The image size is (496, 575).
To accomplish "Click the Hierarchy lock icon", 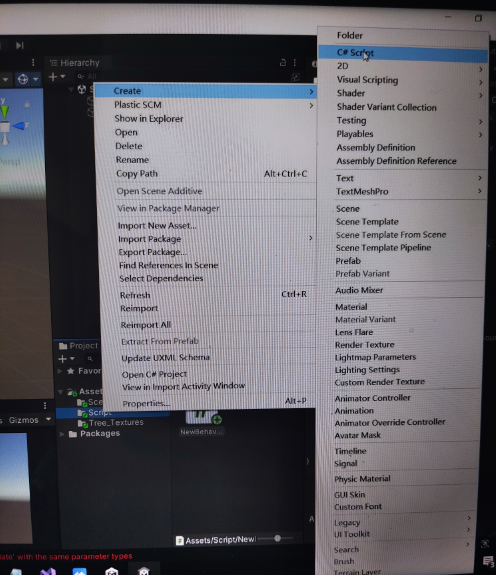I will tap(283, 62).
